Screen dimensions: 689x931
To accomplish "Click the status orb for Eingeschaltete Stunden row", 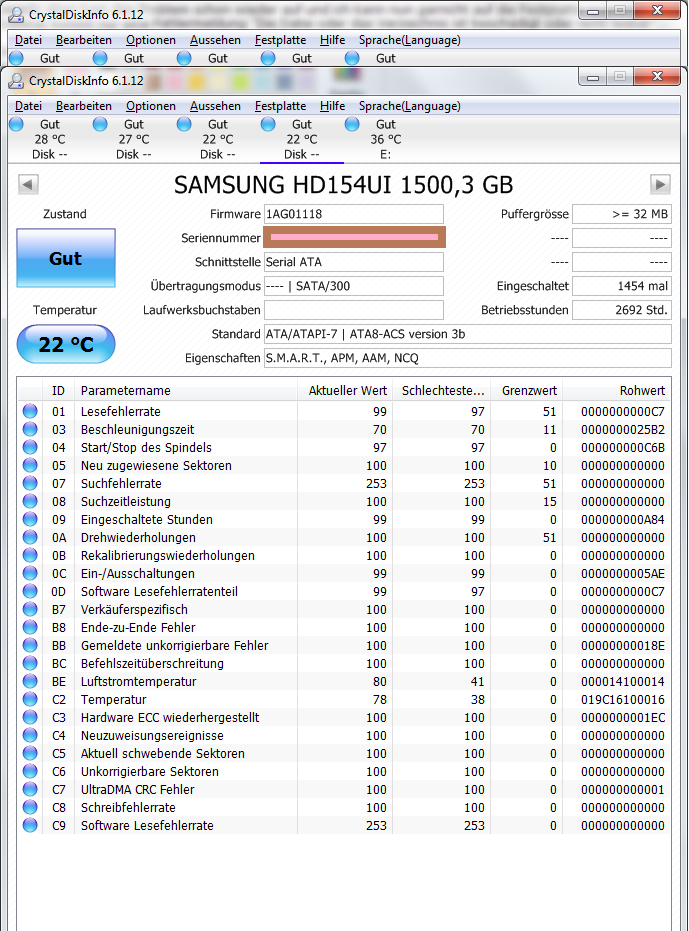I will pyautogui.click(x=30, y=519).
